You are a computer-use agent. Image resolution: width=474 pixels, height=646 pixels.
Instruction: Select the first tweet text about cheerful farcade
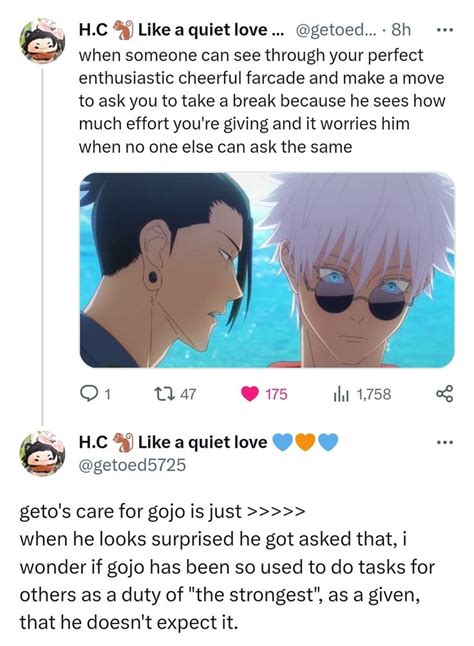pyautogui.click(x=262, y=101)
